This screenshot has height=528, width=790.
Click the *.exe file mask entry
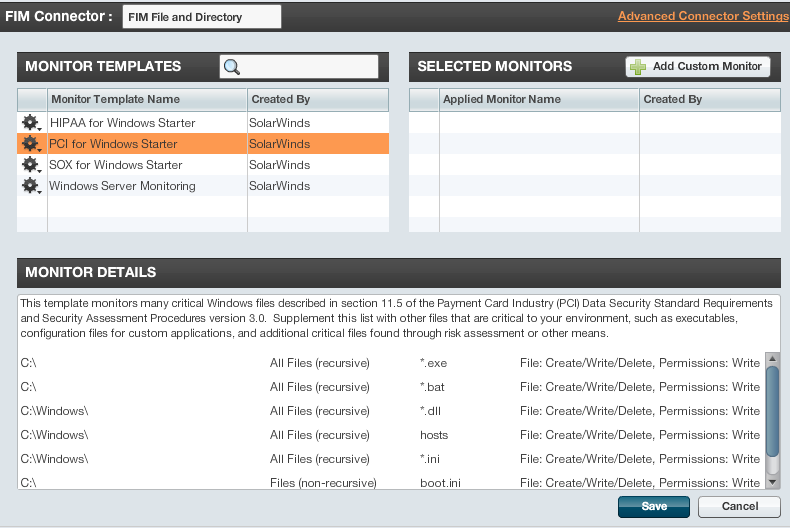[x=433, y=363]
